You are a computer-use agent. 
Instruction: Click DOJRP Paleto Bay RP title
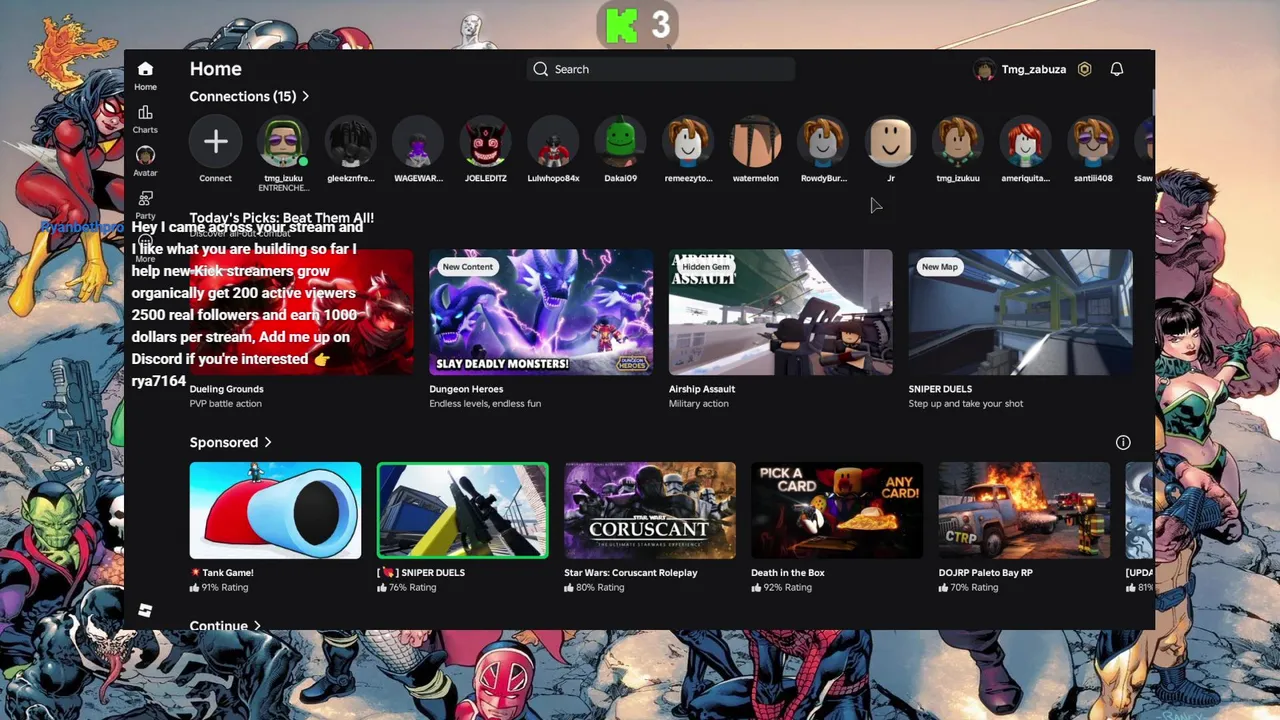pyautogui.click(x=988, y=573)
